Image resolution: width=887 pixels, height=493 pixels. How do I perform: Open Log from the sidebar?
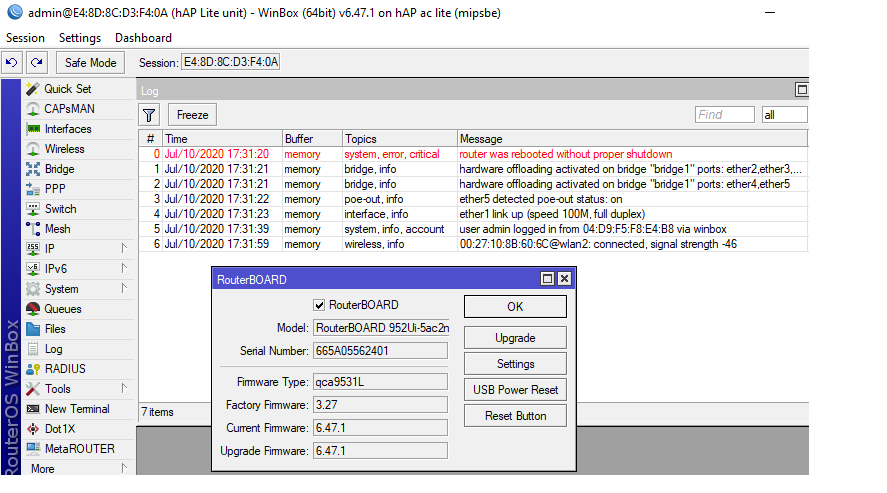[x=54, y=349]
